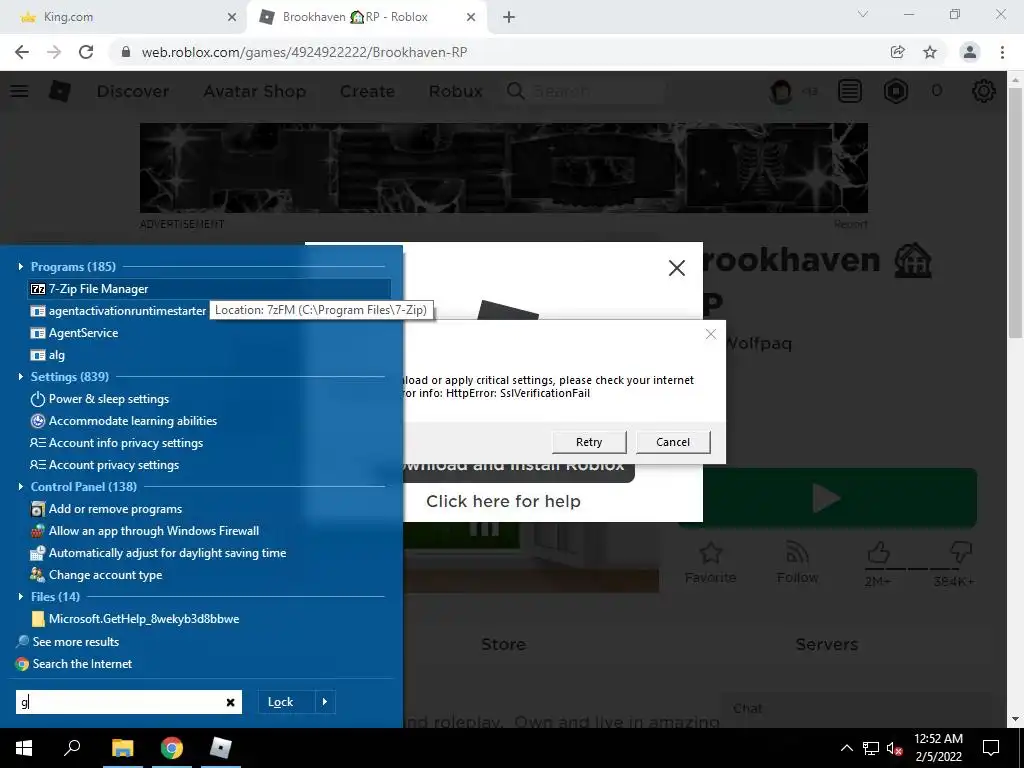Switch to the King.com tab

click(x=123, y=17)
